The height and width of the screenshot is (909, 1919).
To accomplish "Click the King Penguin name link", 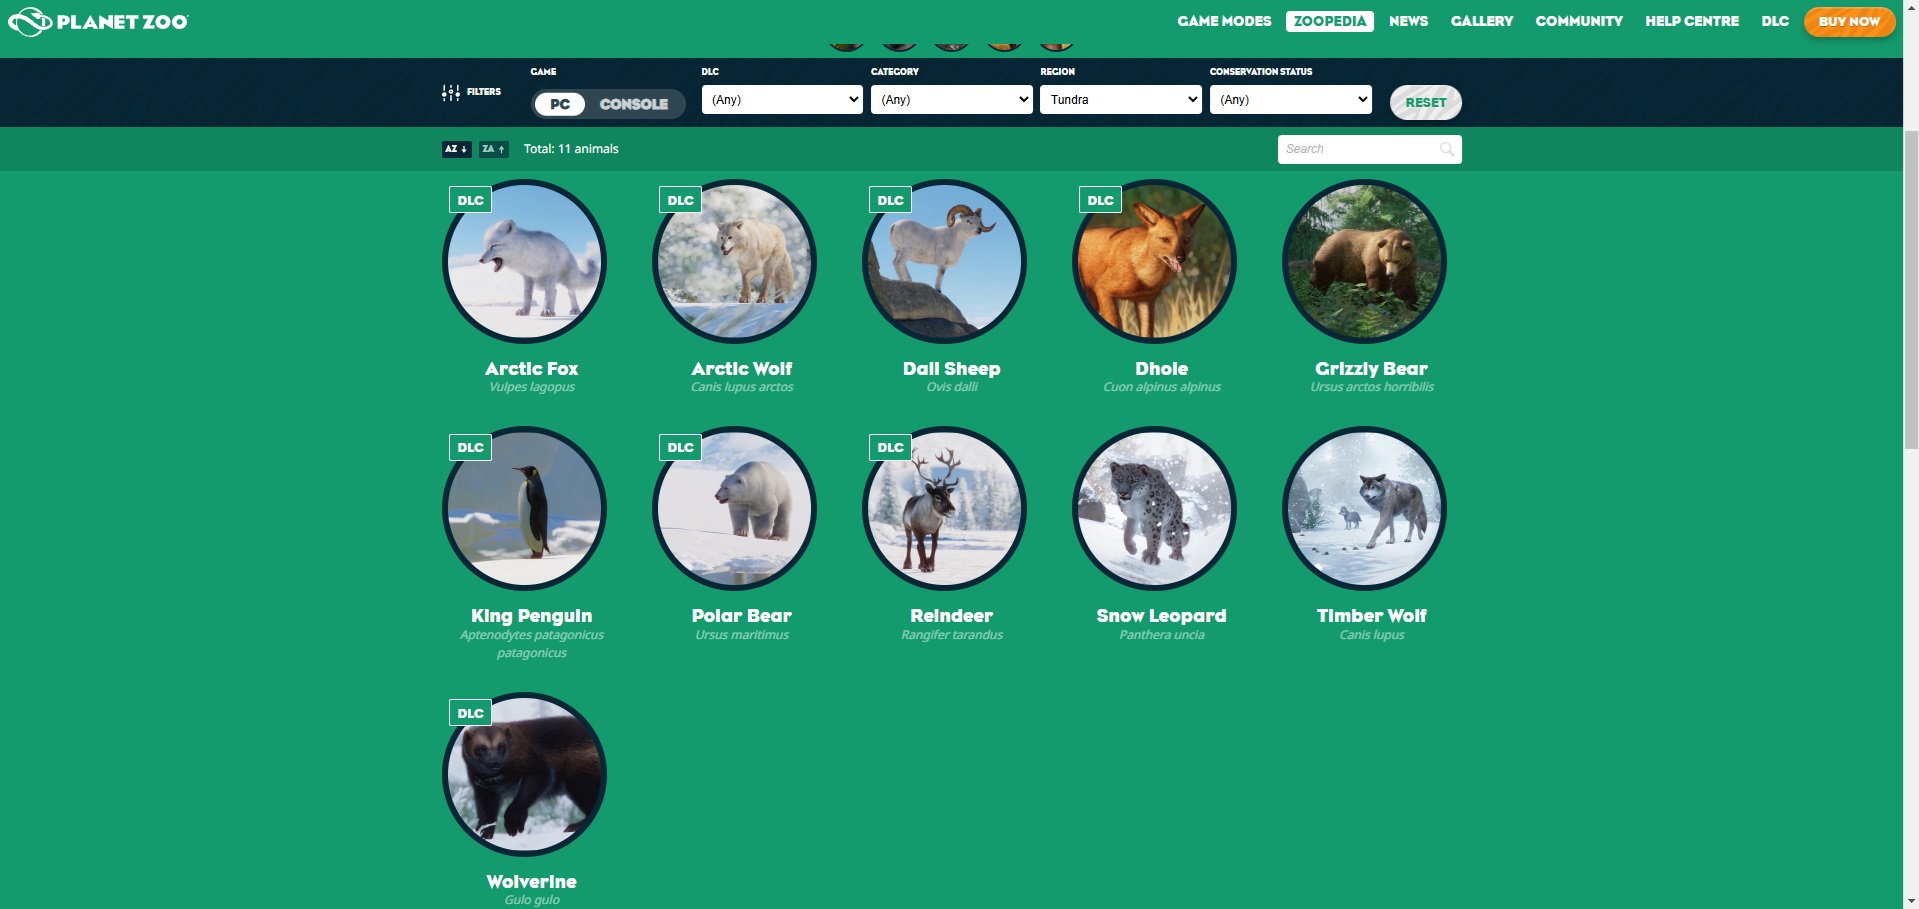I will point(532,616).
